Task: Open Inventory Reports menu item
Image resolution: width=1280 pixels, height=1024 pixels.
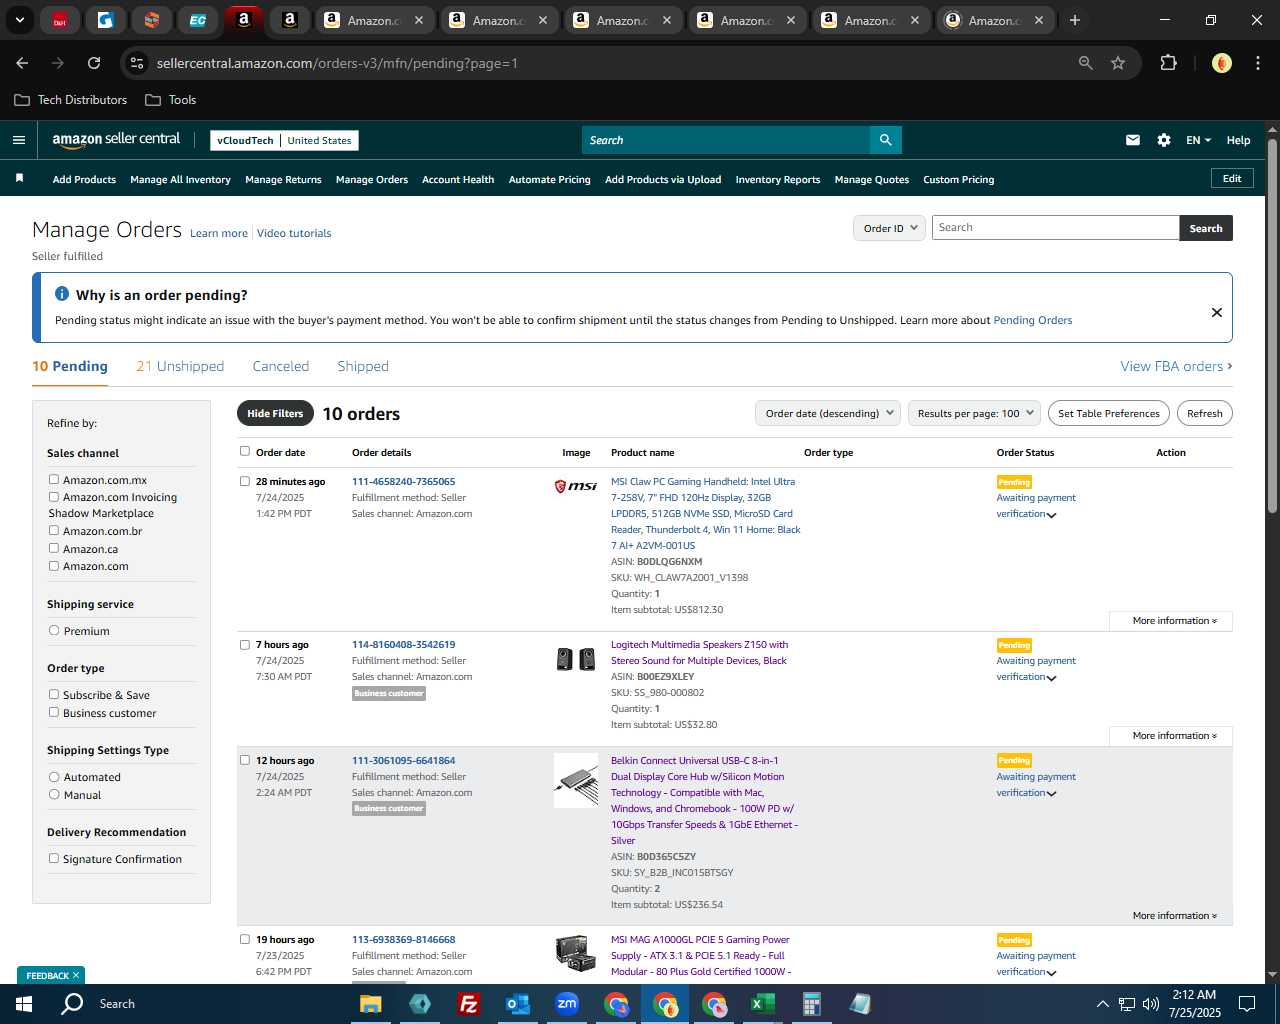Action: coord(778,180)
